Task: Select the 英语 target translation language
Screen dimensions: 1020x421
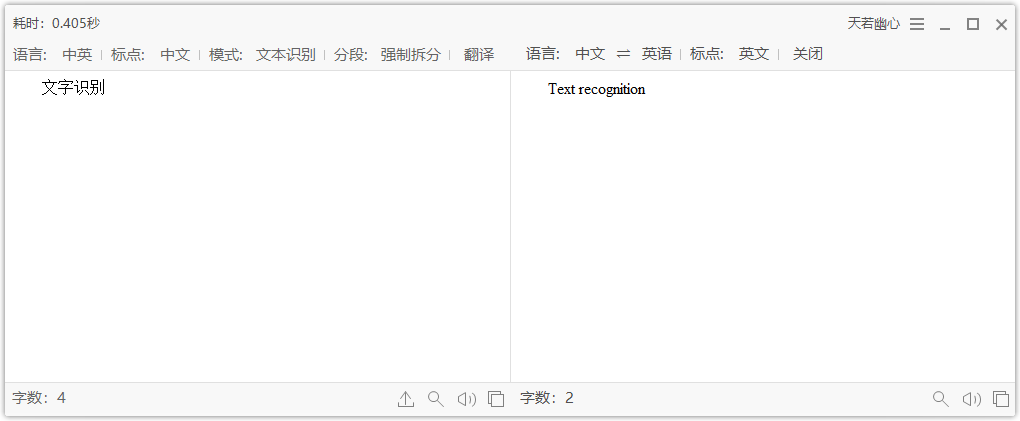Action: (657, 54)
